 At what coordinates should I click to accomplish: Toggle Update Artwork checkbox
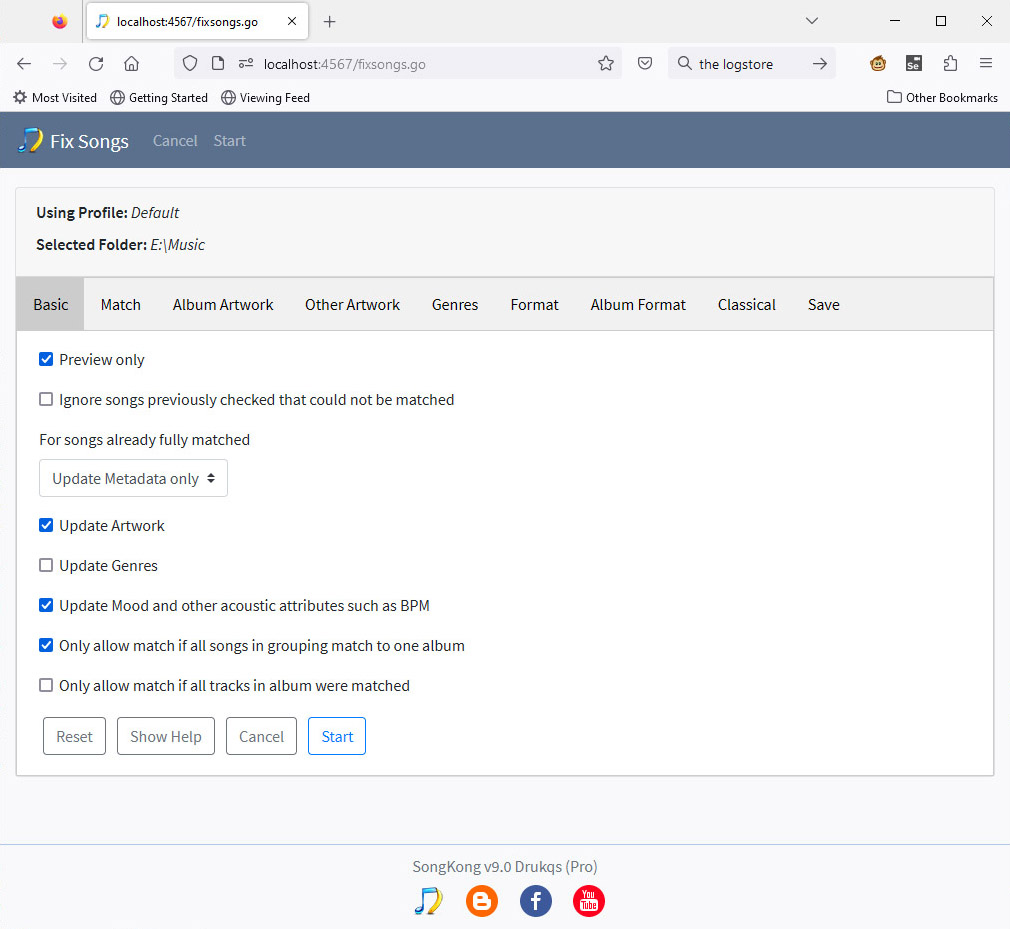46,525
